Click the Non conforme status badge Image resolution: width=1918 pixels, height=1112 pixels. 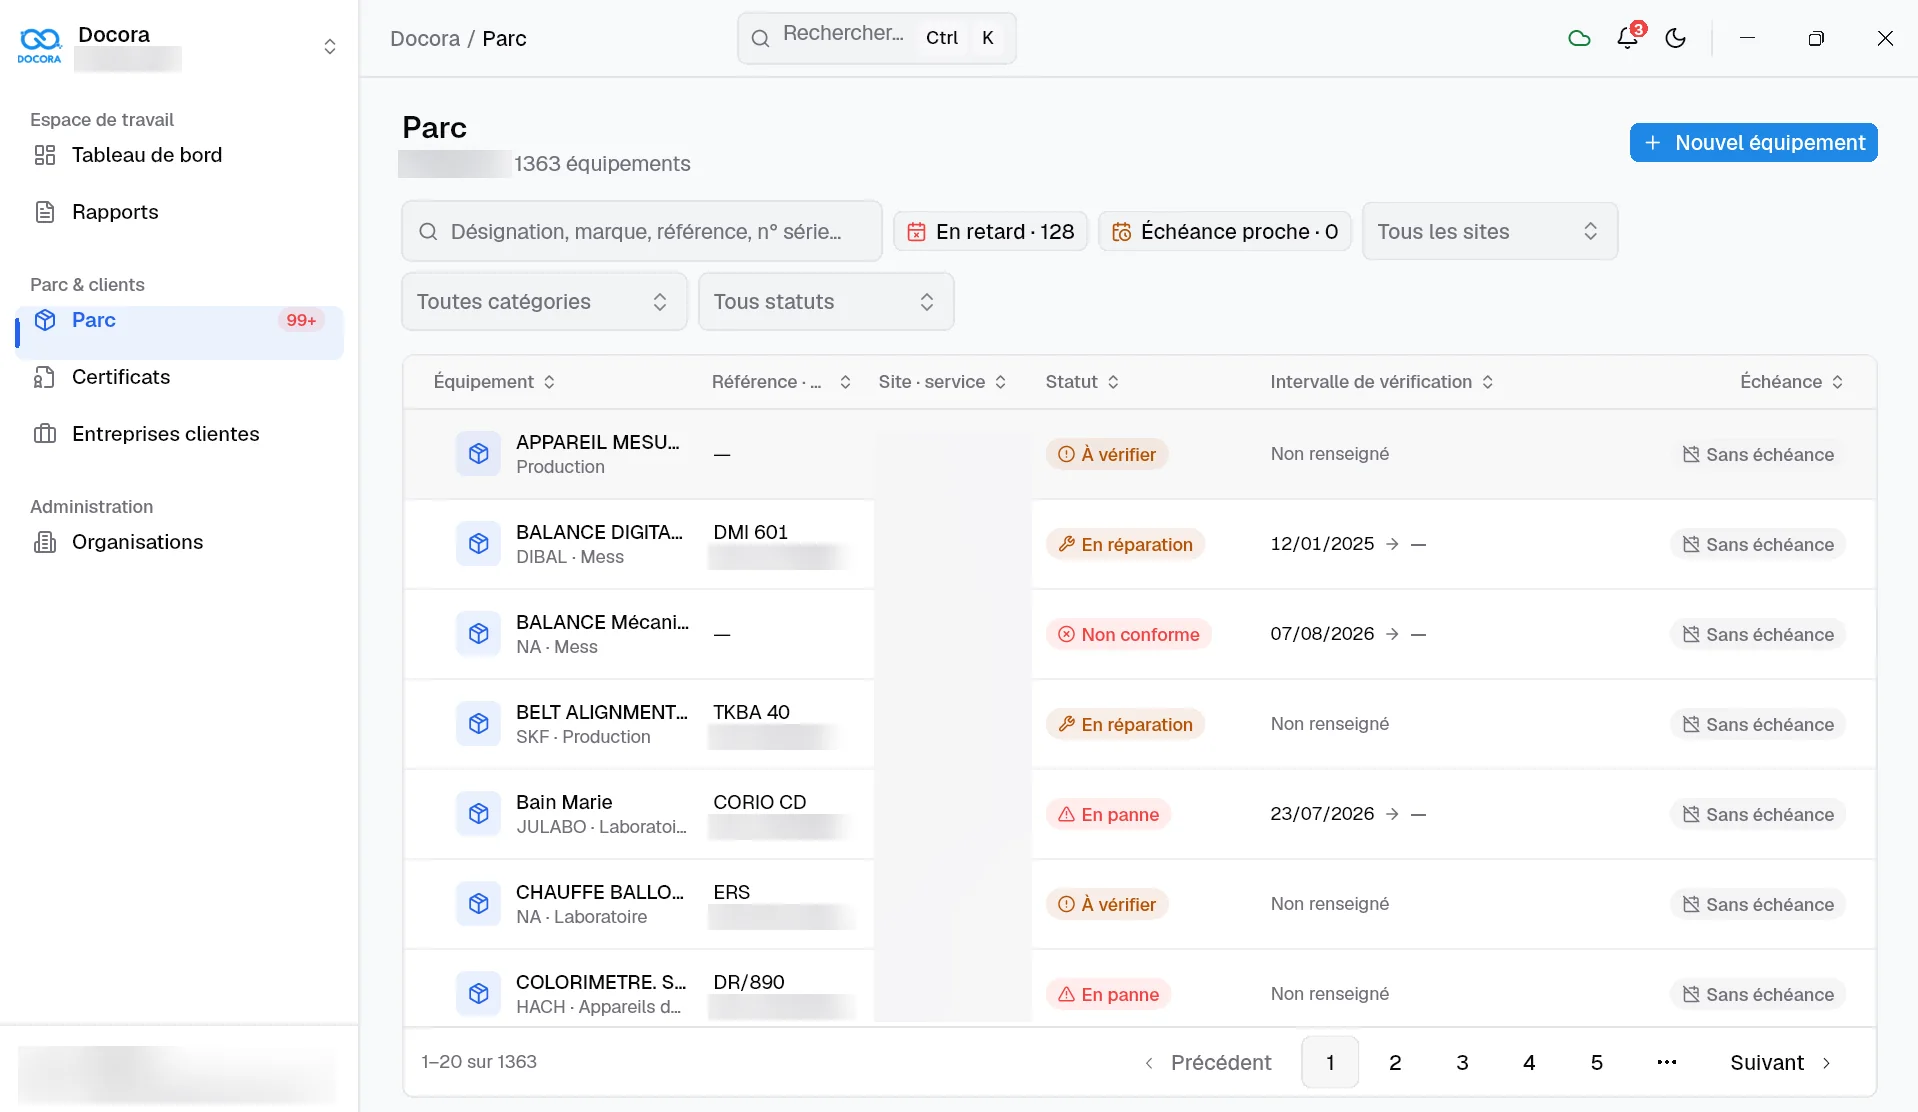pos(1129,634)
